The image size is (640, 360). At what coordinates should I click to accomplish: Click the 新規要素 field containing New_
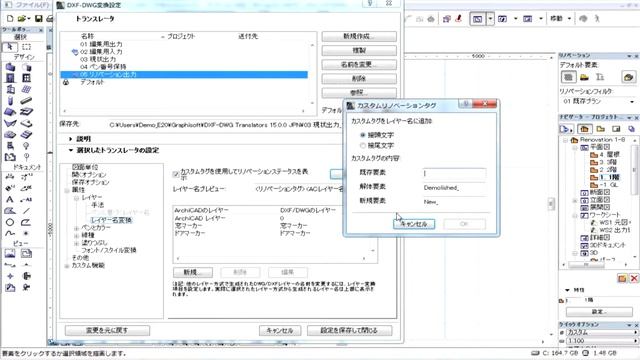(x=454, y=202)
